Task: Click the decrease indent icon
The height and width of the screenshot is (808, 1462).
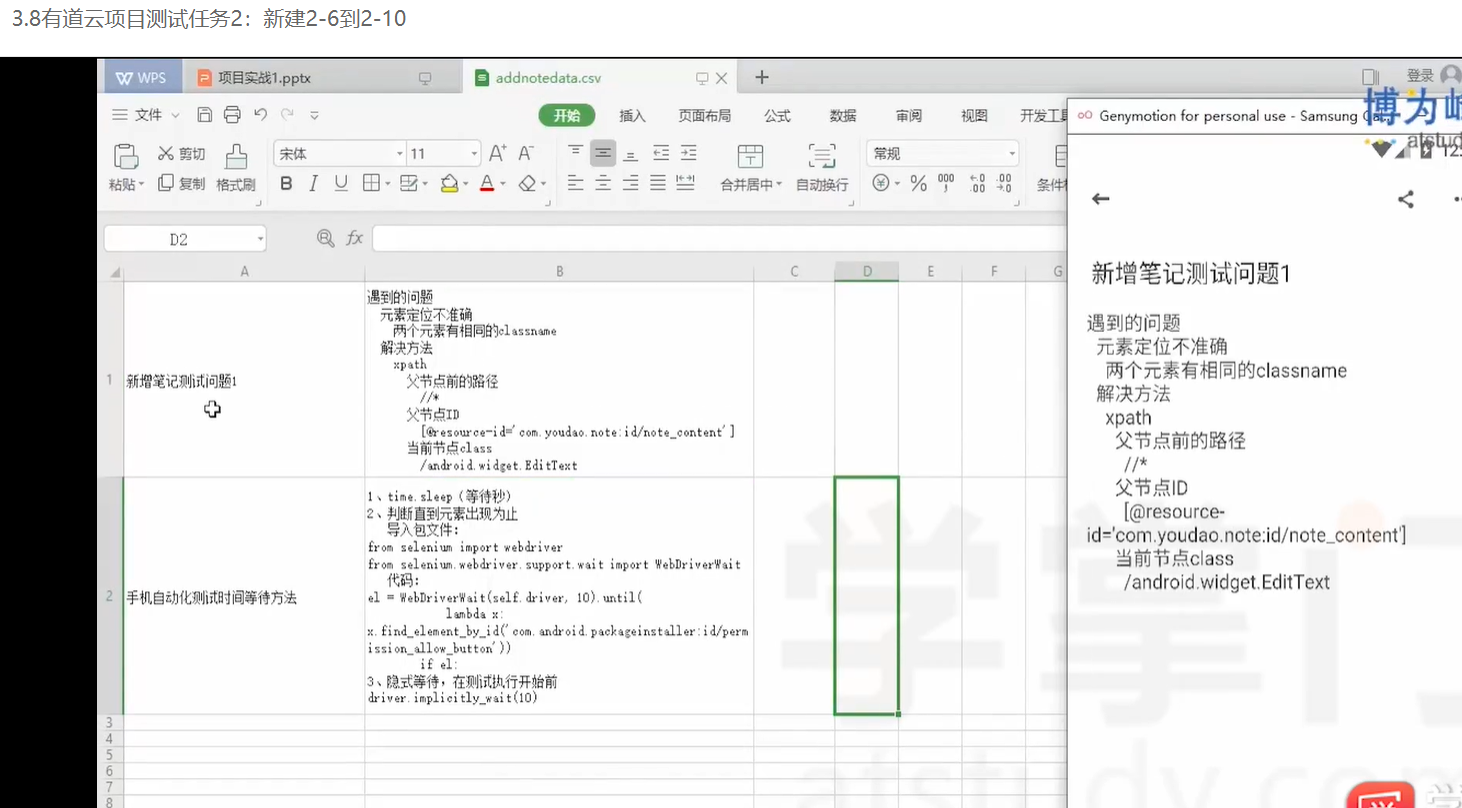Action: coord(661,153)
